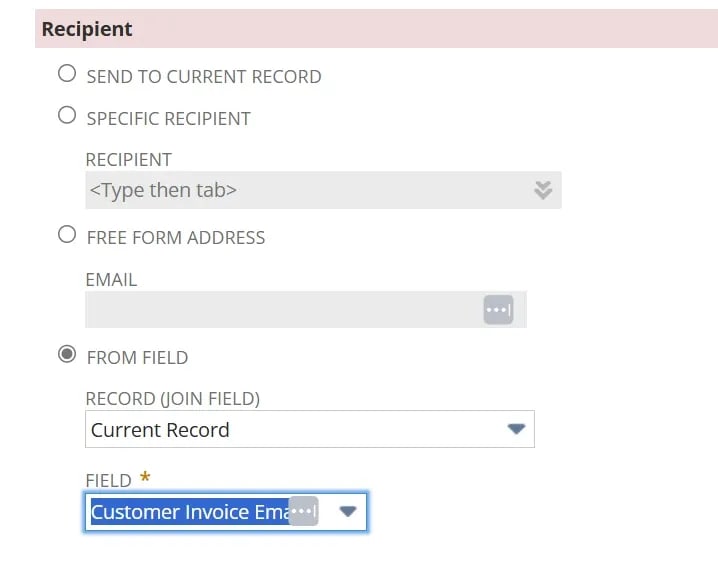Click the Customer Invoice Email field text

[x=190, y=512]
